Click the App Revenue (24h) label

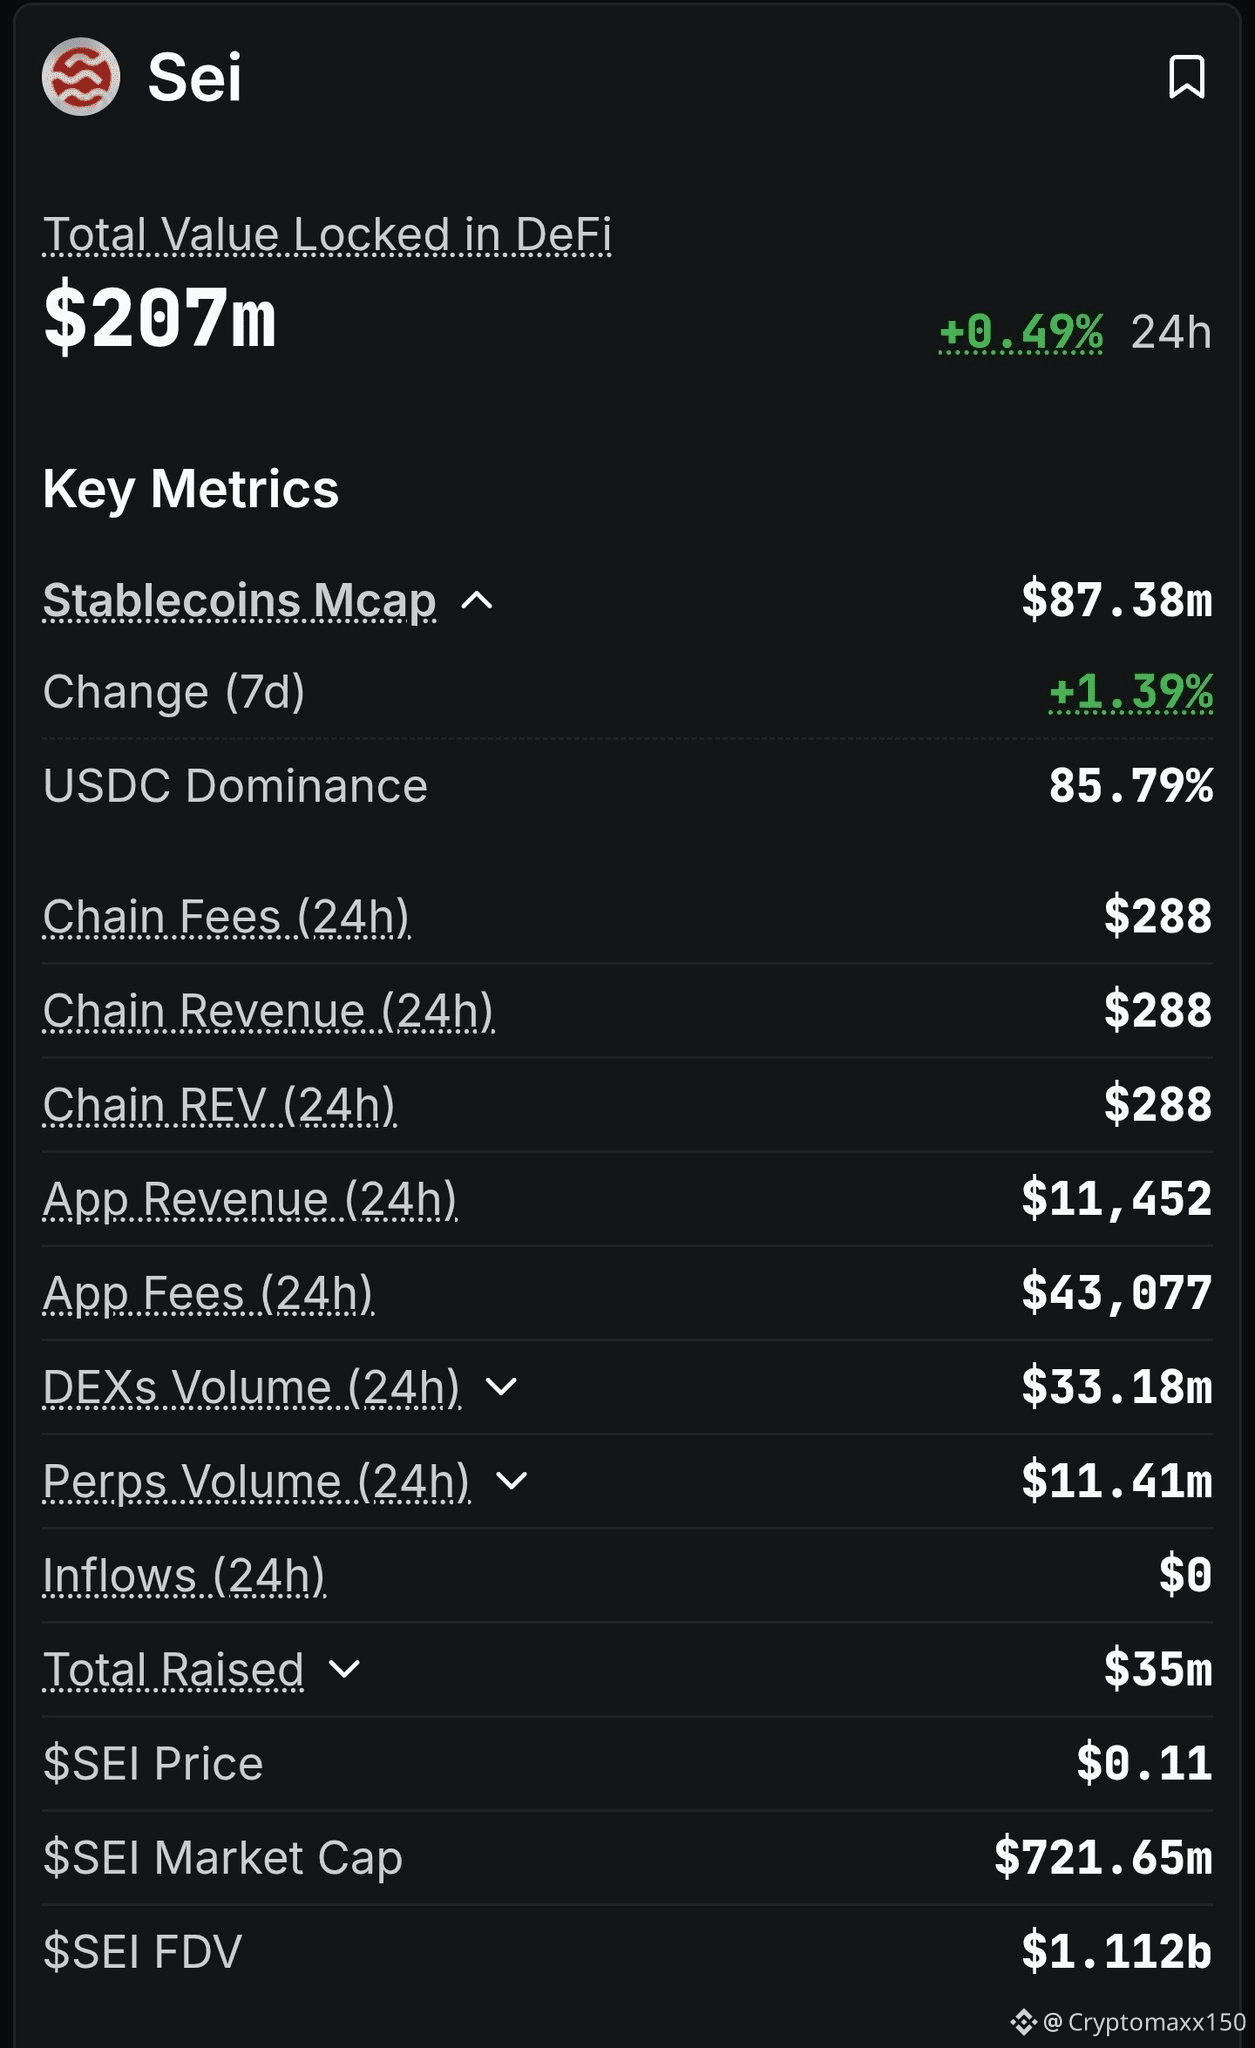tap(250, 1199)
